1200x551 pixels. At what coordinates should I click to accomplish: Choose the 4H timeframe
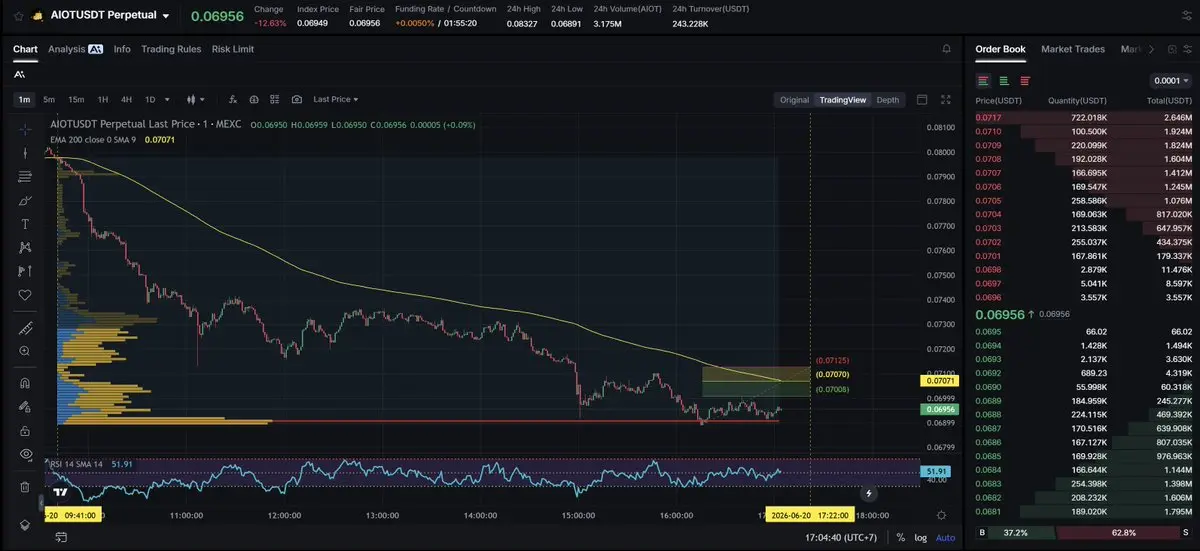[x=127, y=100]
